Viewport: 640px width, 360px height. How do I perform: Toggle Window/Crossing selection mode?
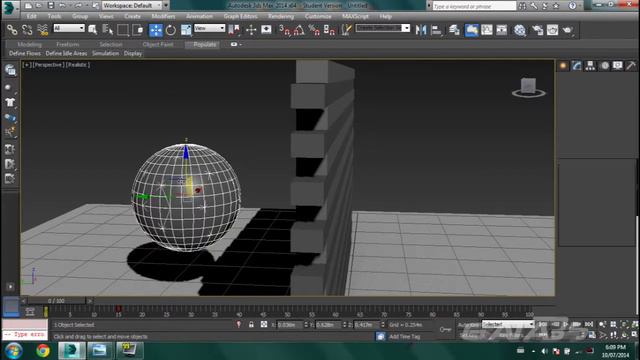(x=138, y=30)
